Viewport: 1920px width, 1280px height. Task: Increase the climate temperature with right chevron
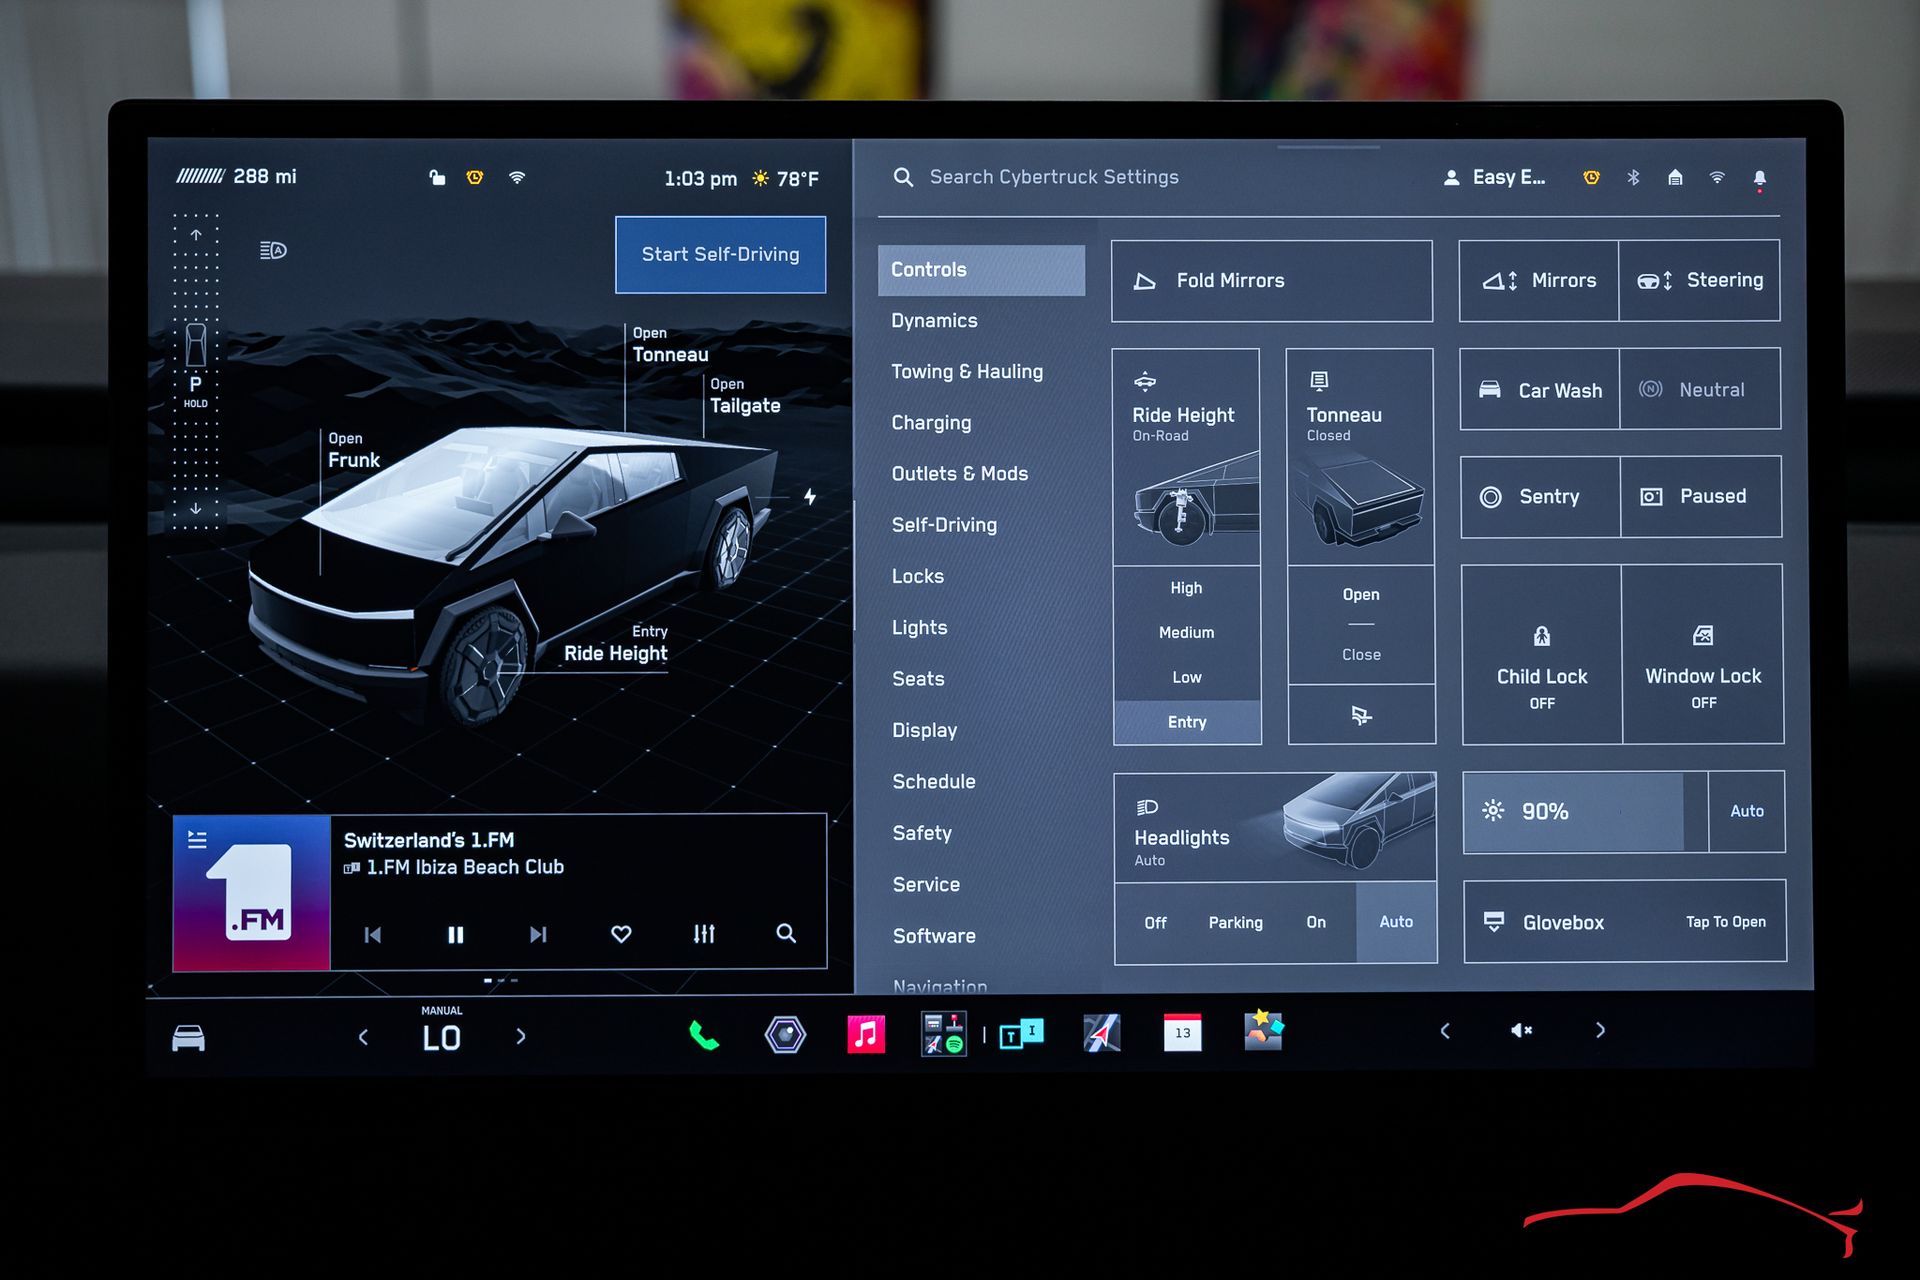tap(521, 1036)
